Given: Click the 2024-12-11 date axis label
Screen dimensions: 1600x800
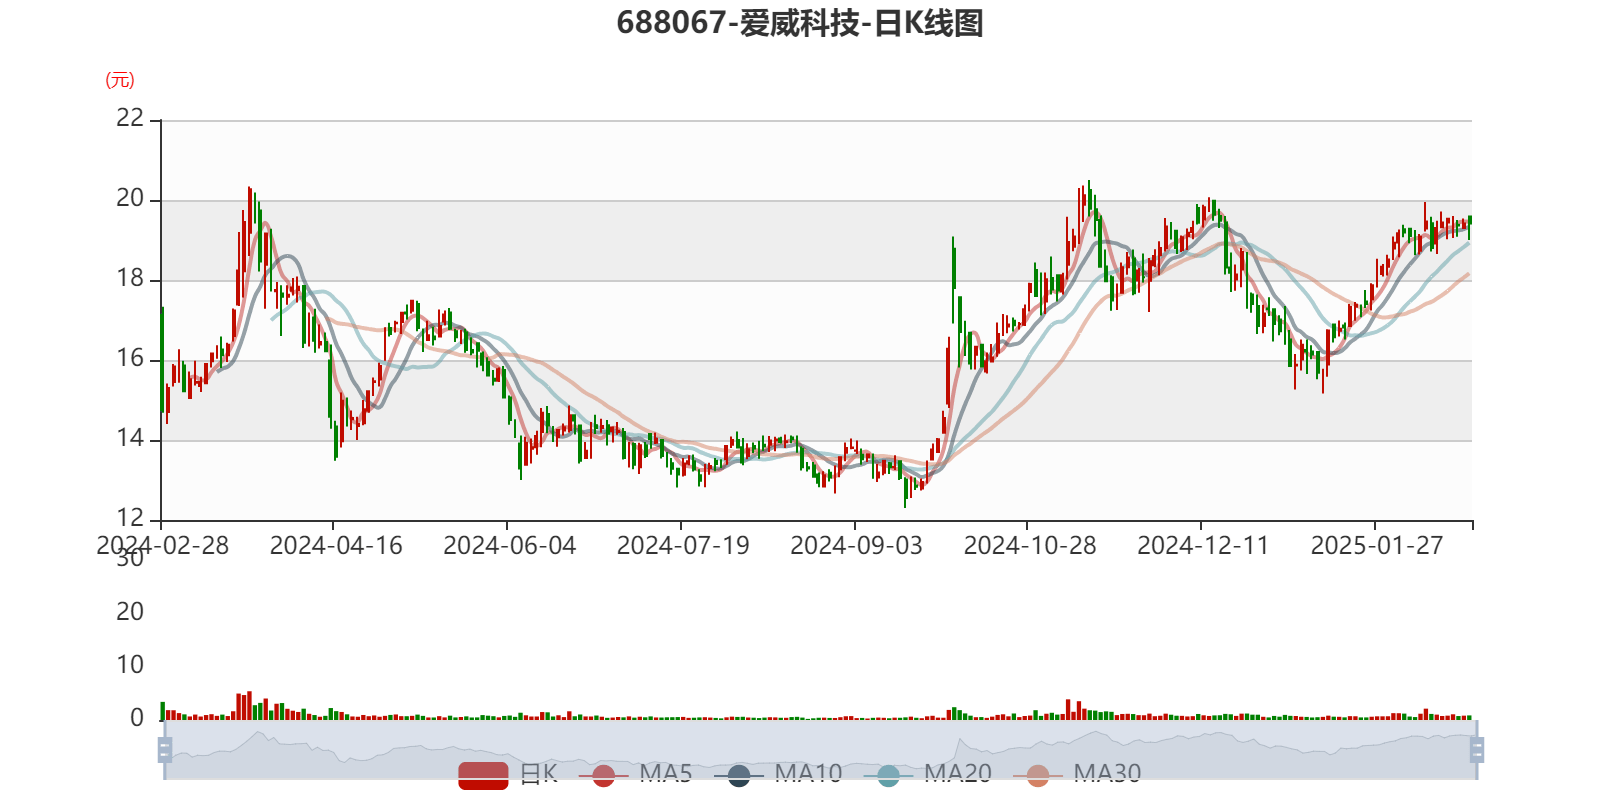Looking at the screenshot, I should [x=1203, y=546].
